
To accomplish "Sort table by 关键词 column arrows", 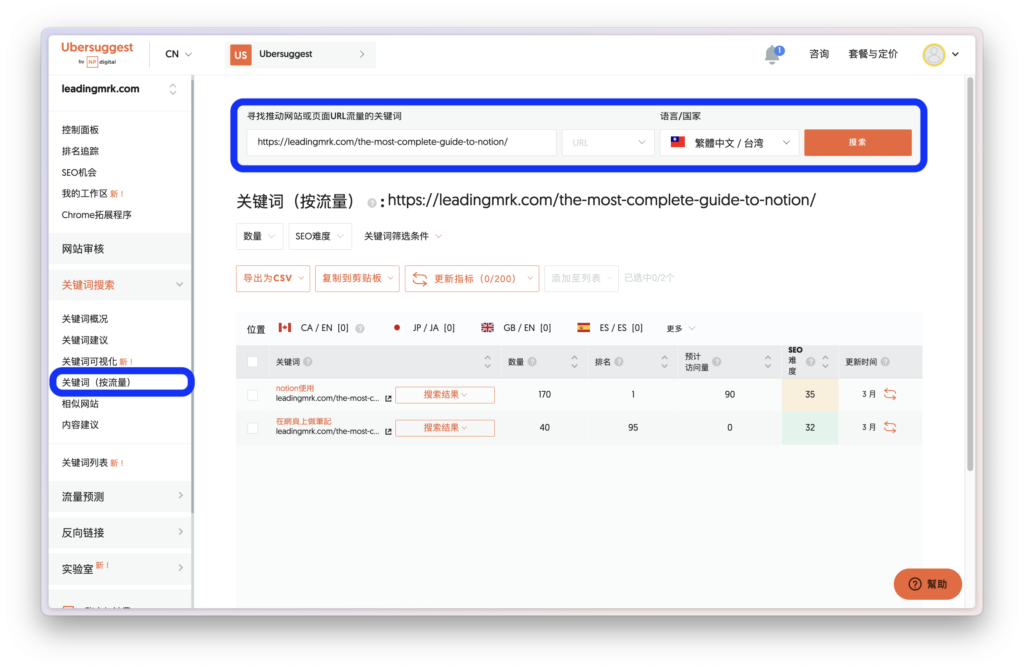I will tap(487, 362).
